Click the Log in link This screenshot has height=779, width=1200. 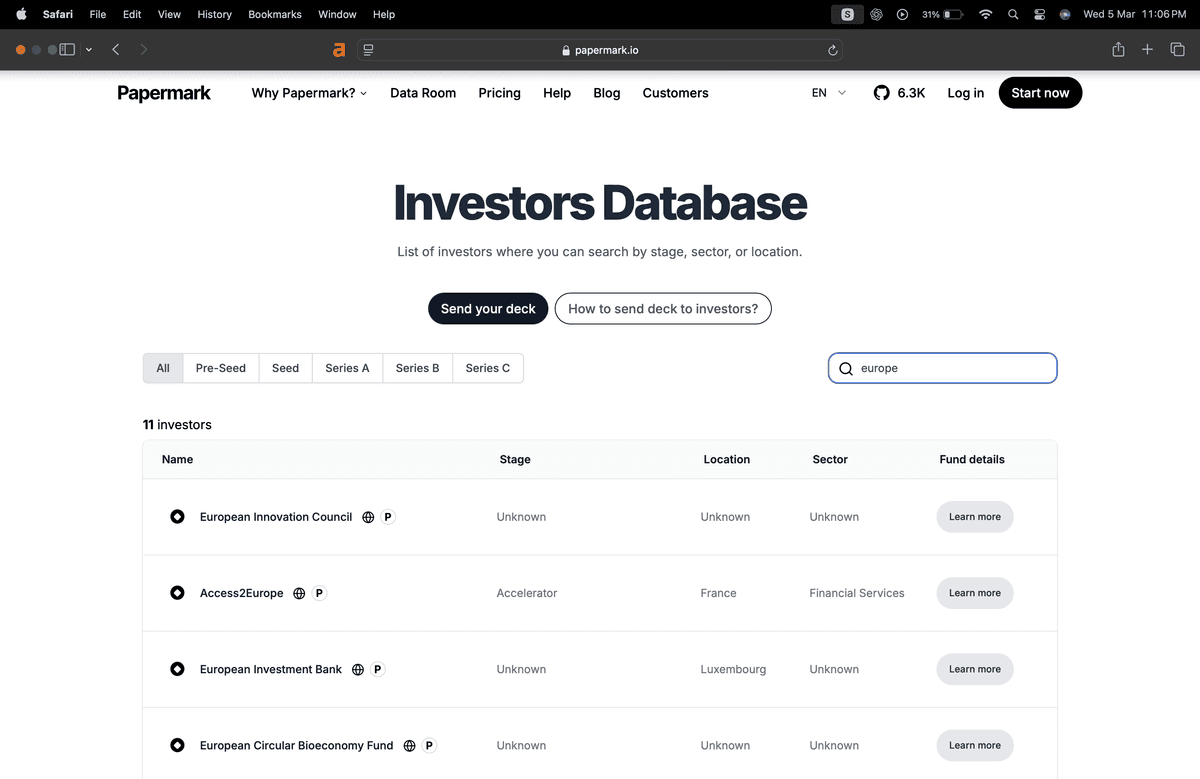tap(965, 93)
